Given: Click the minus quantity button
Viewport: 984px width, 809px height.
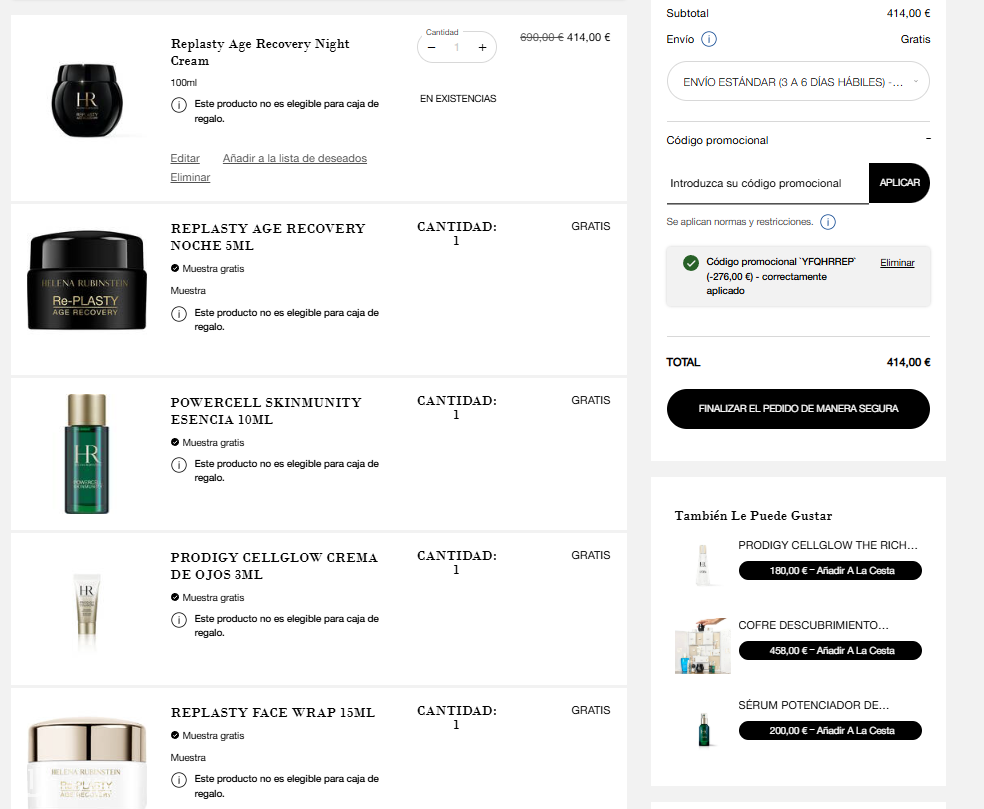Looking at the screenshot, I should [x=431, y=47].
